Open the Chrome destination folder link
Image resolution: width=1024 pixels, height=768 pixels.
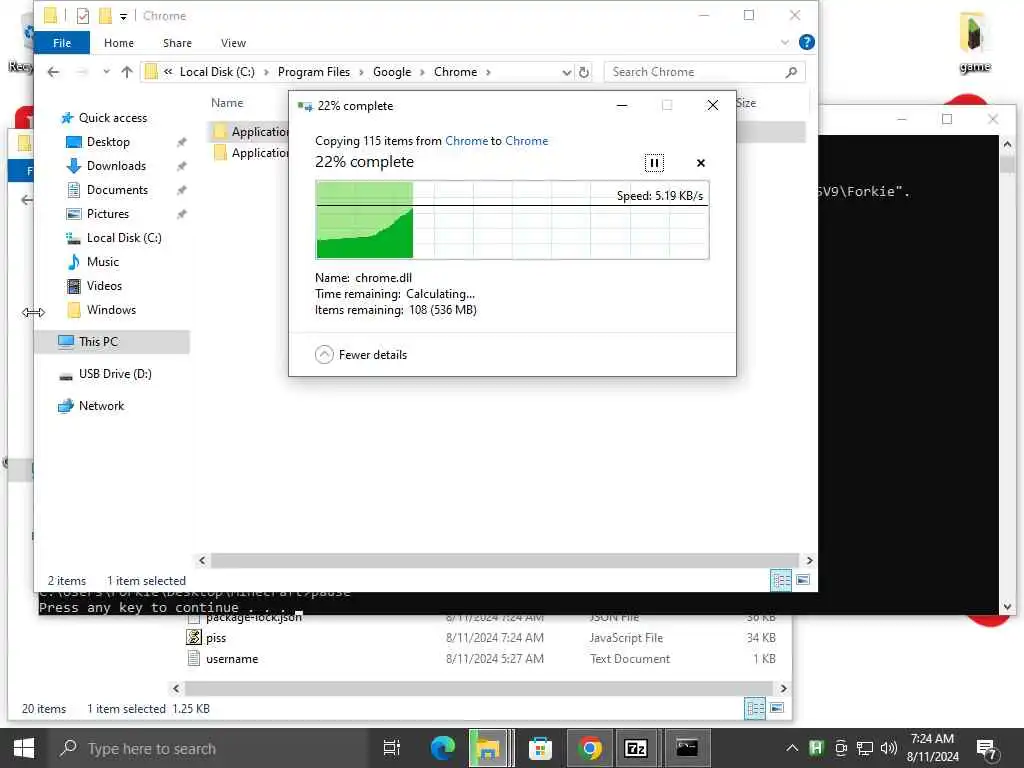(526, 141)
